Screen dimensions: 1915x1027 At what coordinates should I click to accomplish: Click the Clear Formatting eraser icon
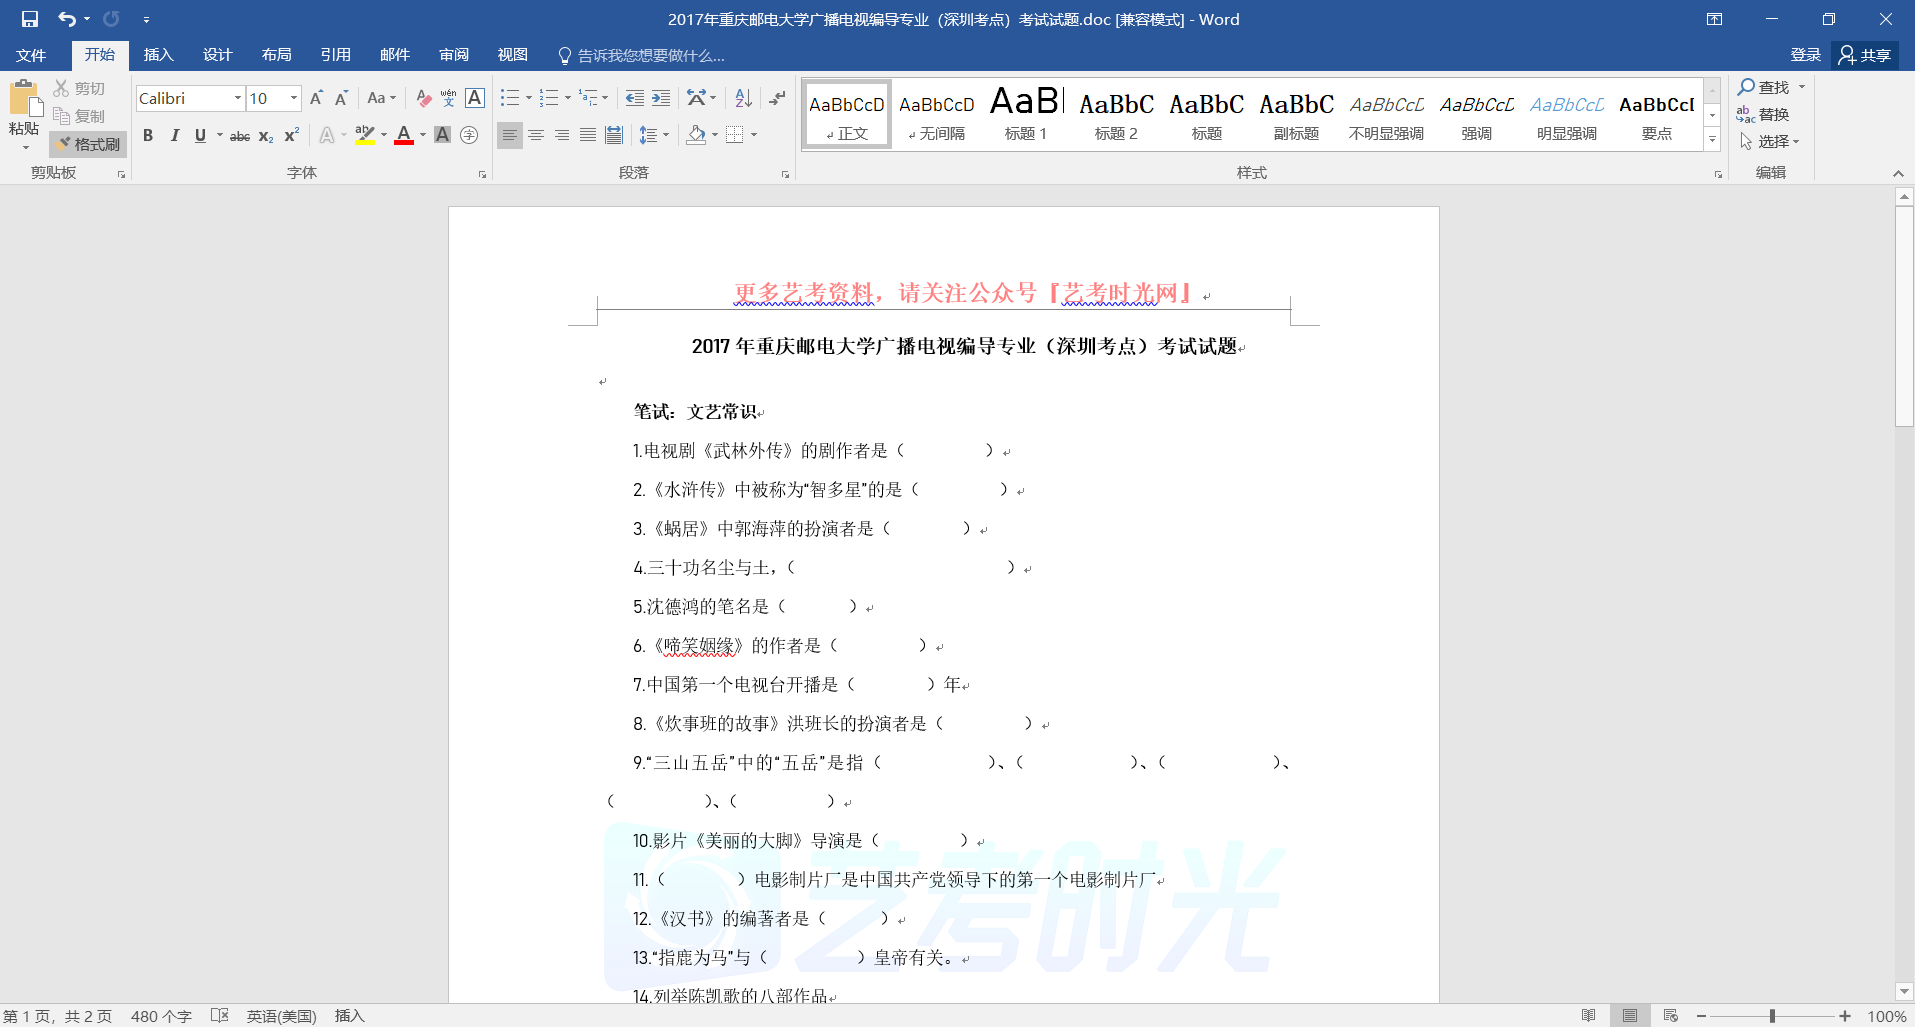click(423, 98)
